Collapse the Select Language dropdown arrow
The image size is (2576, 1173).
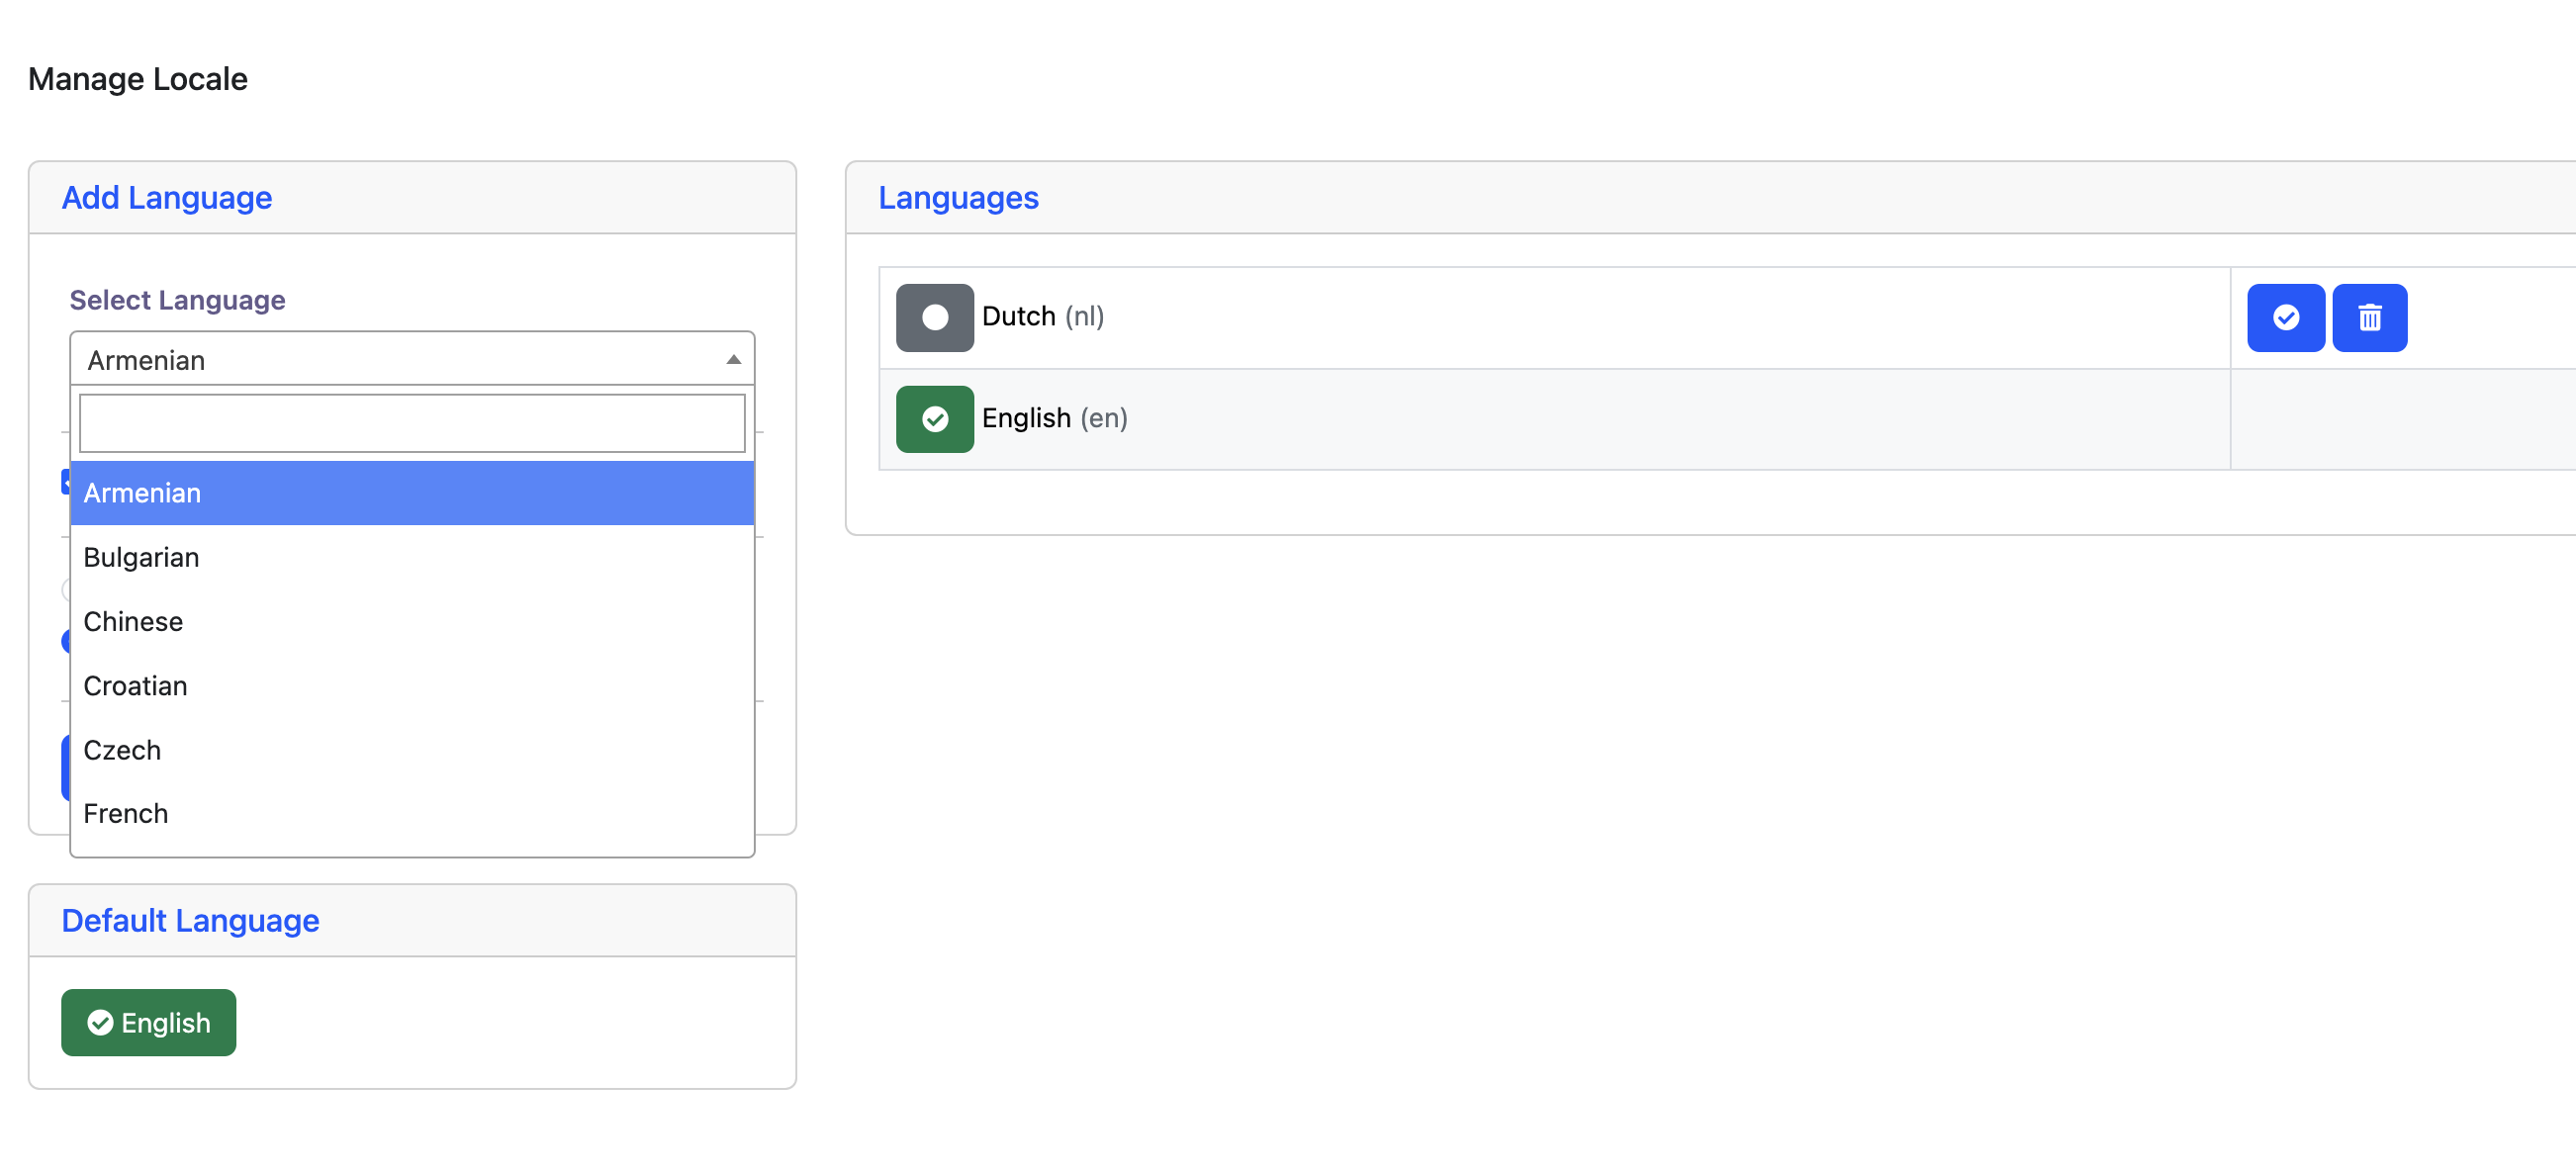733,360
